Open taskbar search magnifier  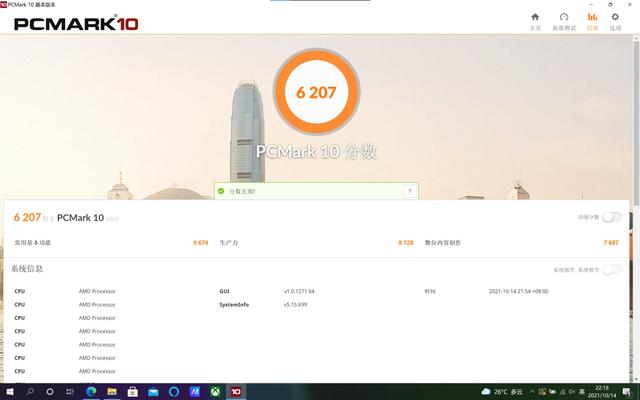pyautogui.click(x=30, y=392)
